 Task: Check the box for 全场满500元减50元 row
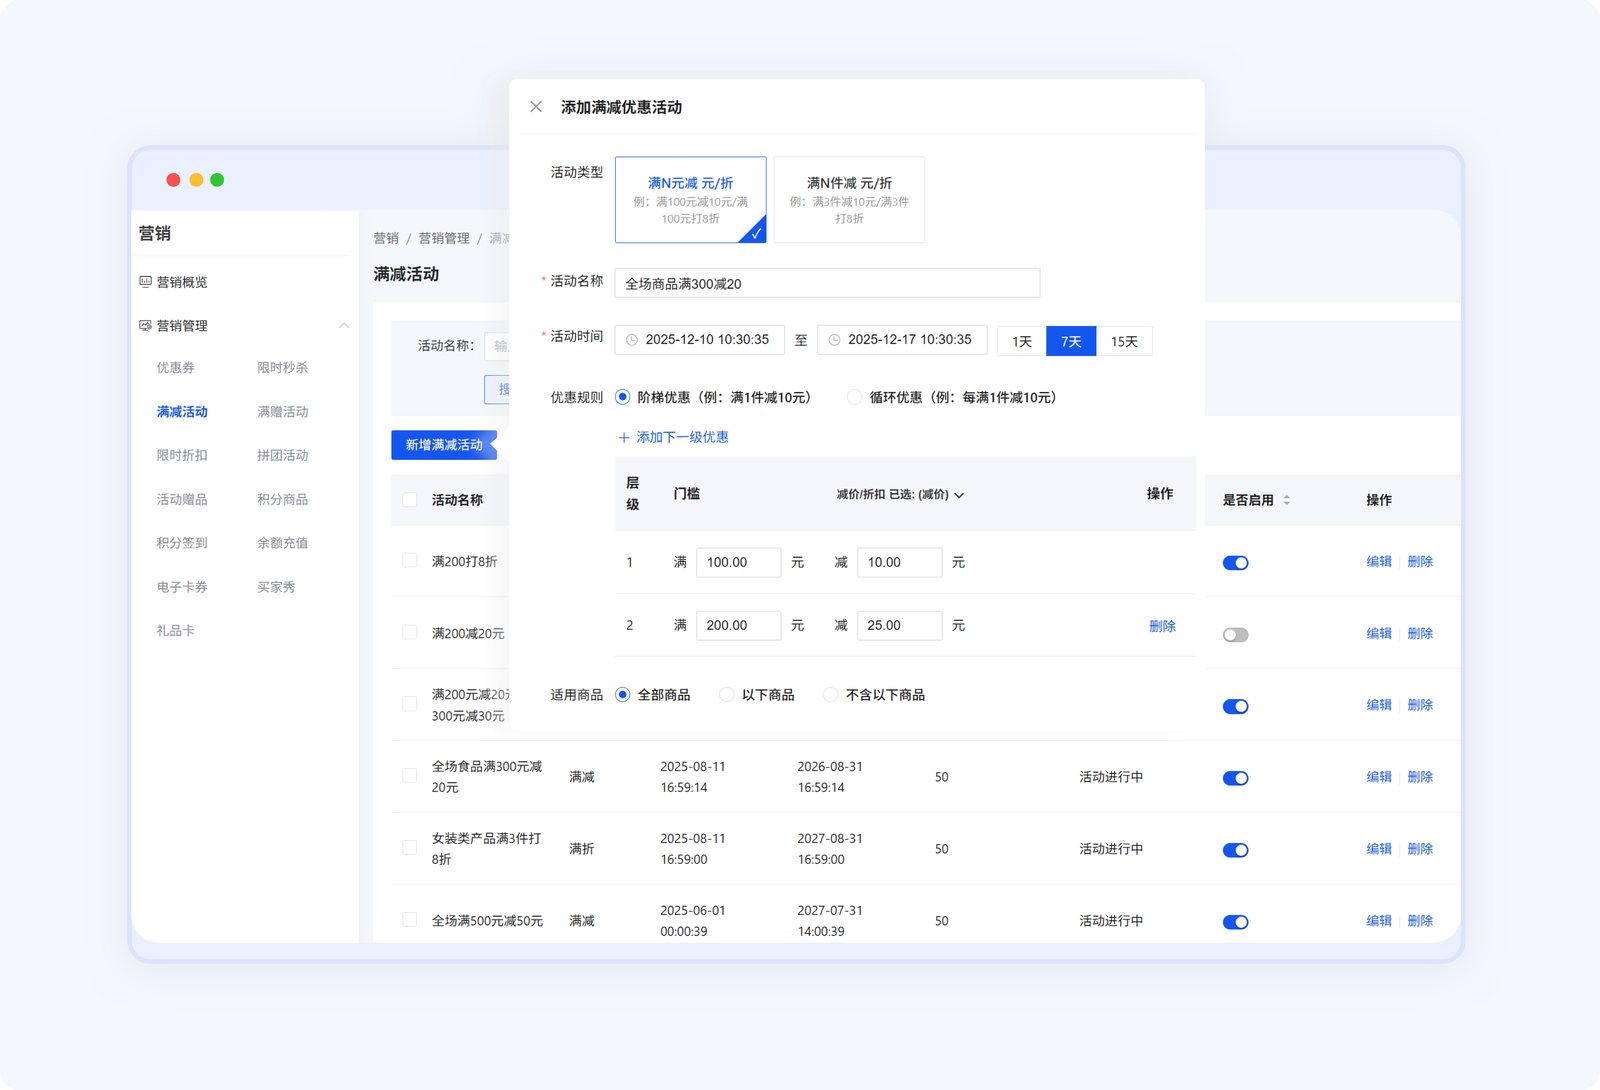410,920
